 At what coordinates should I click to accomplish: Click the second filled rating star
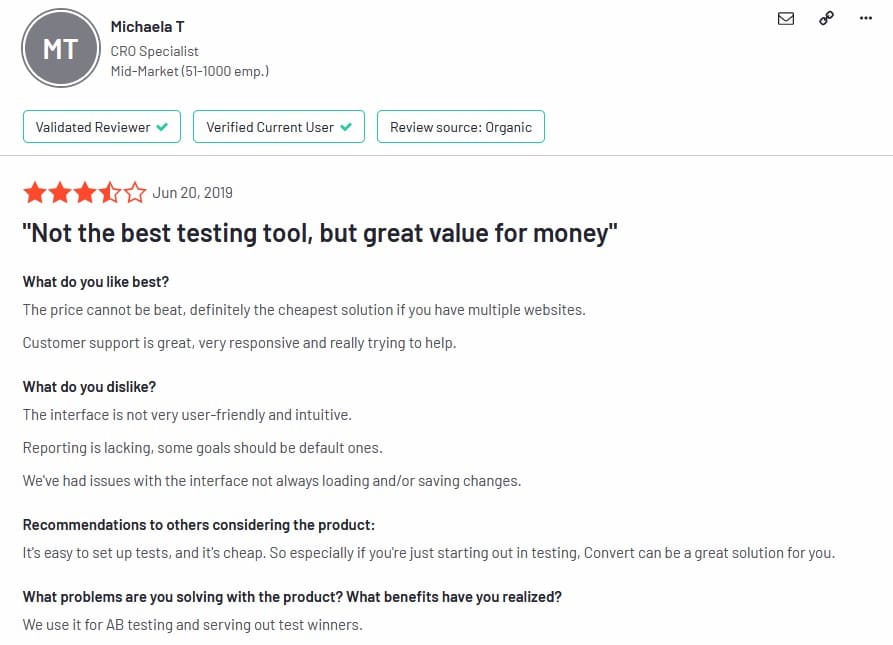coord(60,192)
